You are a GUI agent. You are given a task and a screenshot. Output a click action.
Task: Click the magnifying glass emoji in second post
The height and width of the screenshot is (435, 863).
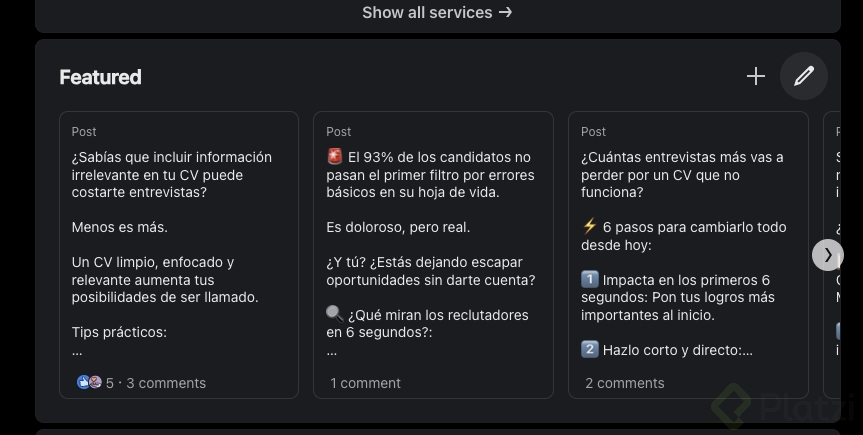click(335, 314)
